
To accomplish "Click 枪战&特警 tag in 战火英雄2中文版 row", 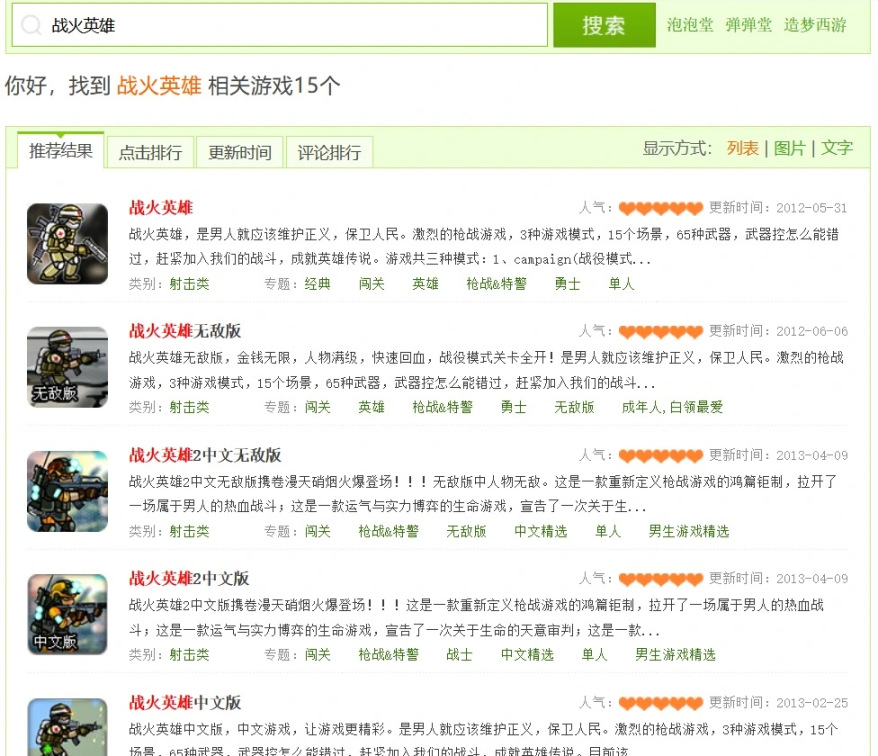I will coord(389,655).
